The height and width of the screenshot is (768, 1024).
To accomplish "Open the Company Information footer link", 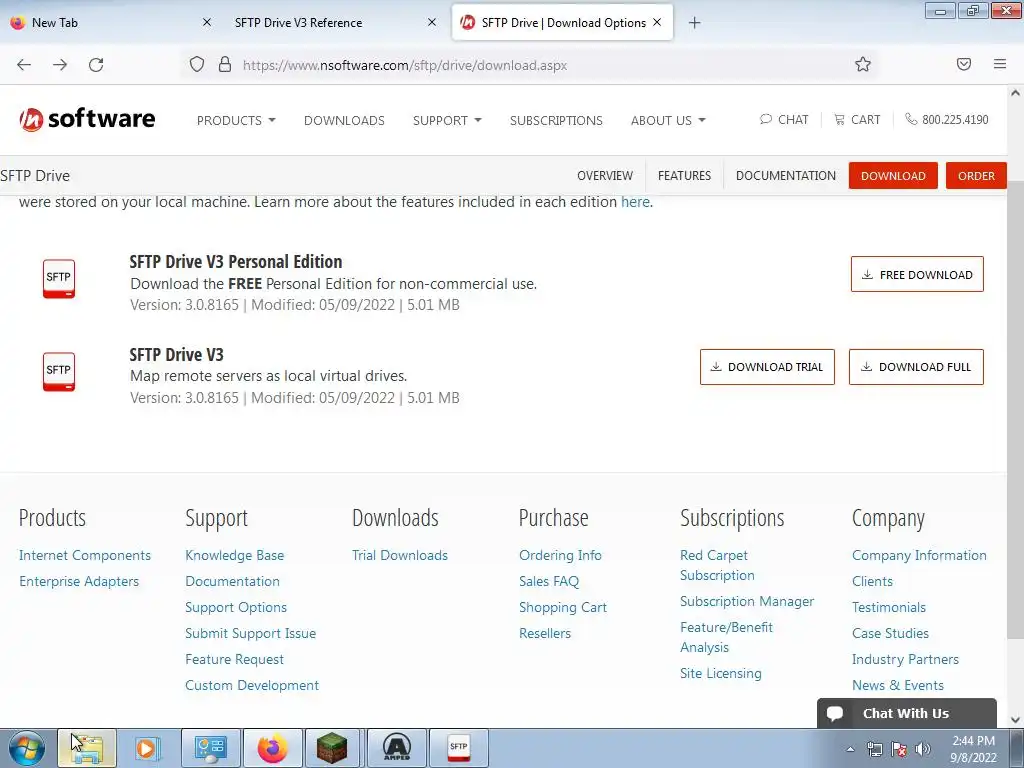I will 919,555.
